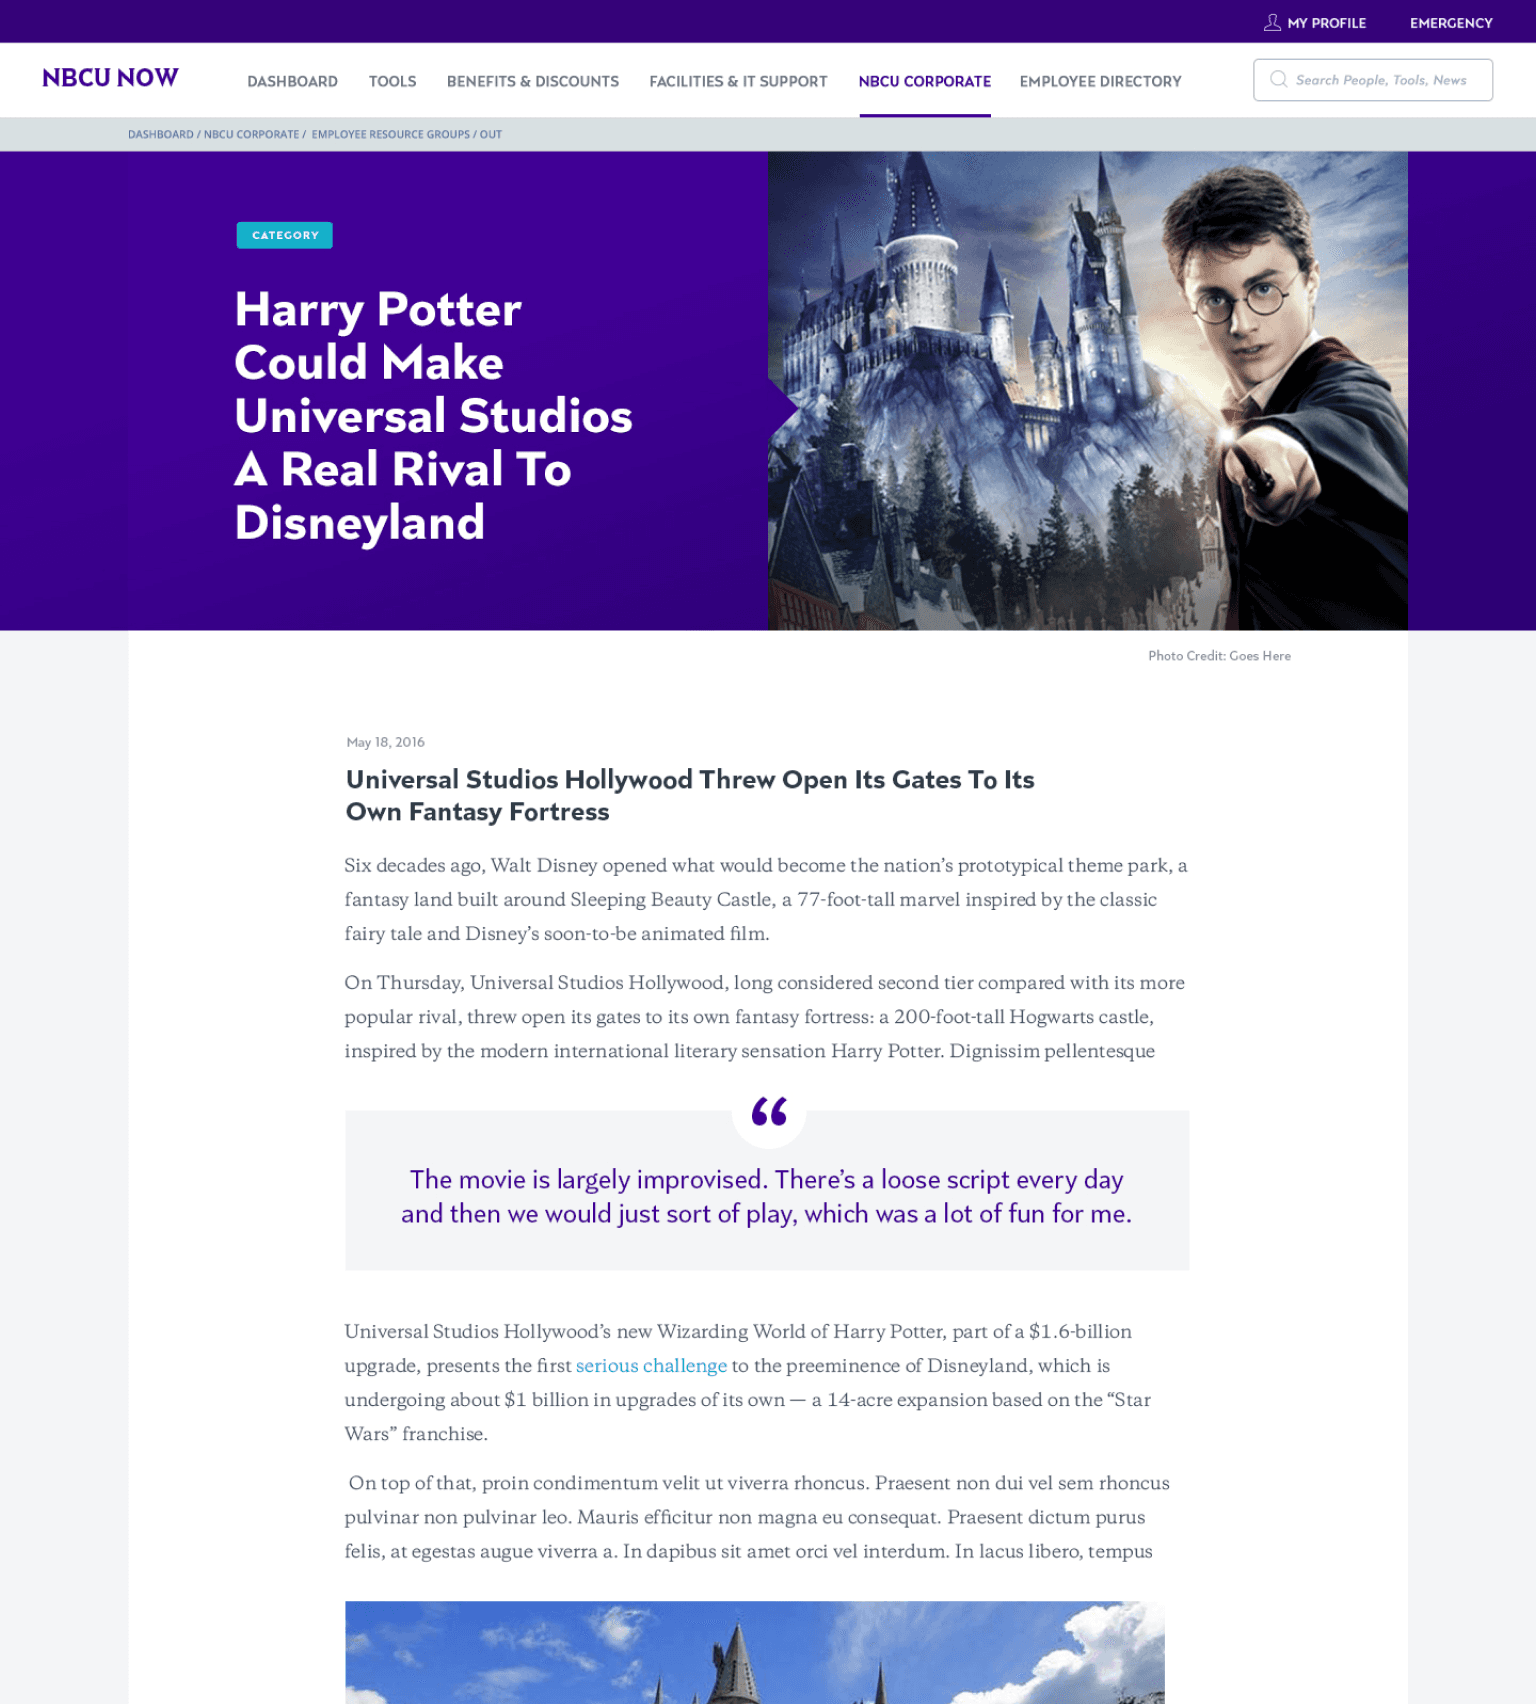Follow the 'serious challenge' hyperlink
1536x1704 pixels.
(x=651, y=1366)
